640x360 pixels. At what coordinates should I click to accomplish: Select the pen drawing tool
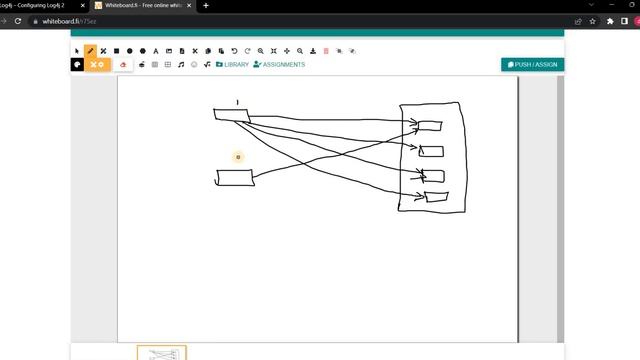click(90, 51)
